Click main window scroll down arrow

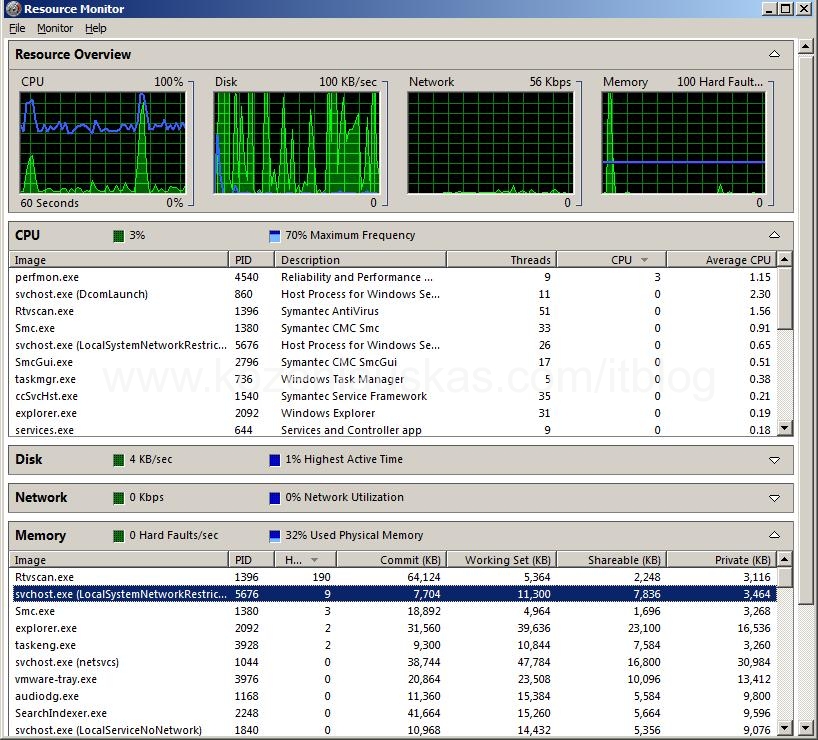point(805,727)
